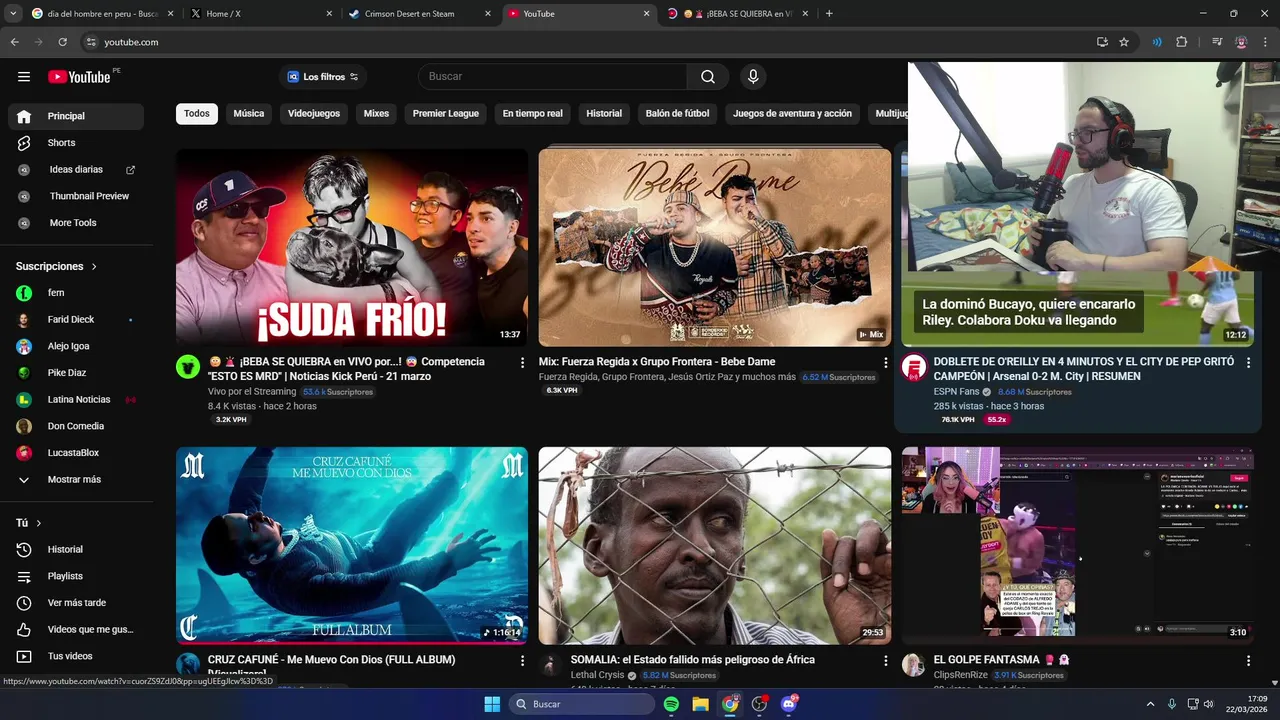Open options menu for DOBLETE DE O'REILLY video
The image size is (1280, 720).
click(x=1248, y=363)
